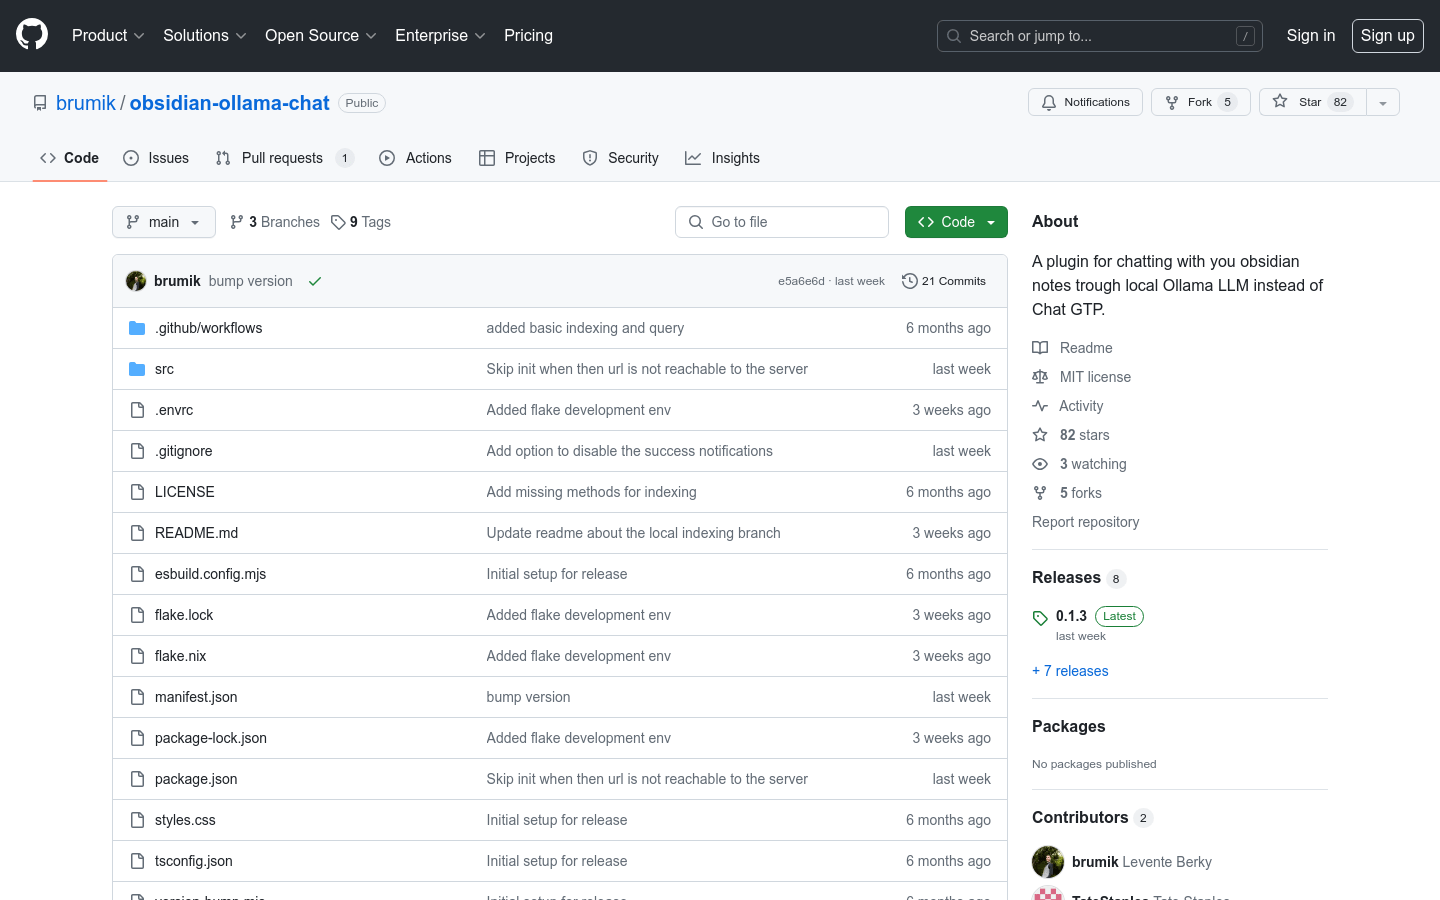
Task: Switch to the Projects tab
Action: click(x=517, y=158)
